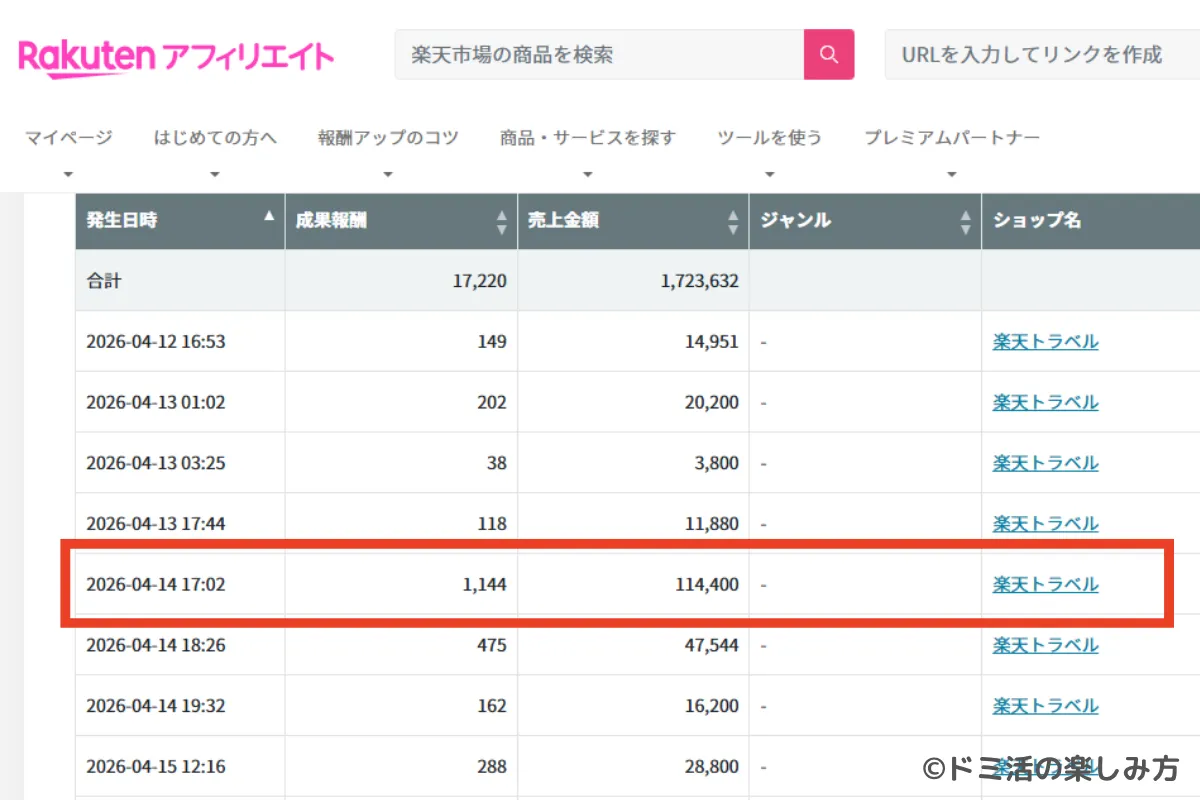The height and width of the screenshot is (800, 1200).
Task: Sort by 発生日時 using its arrow
Action: click(269, 216)
